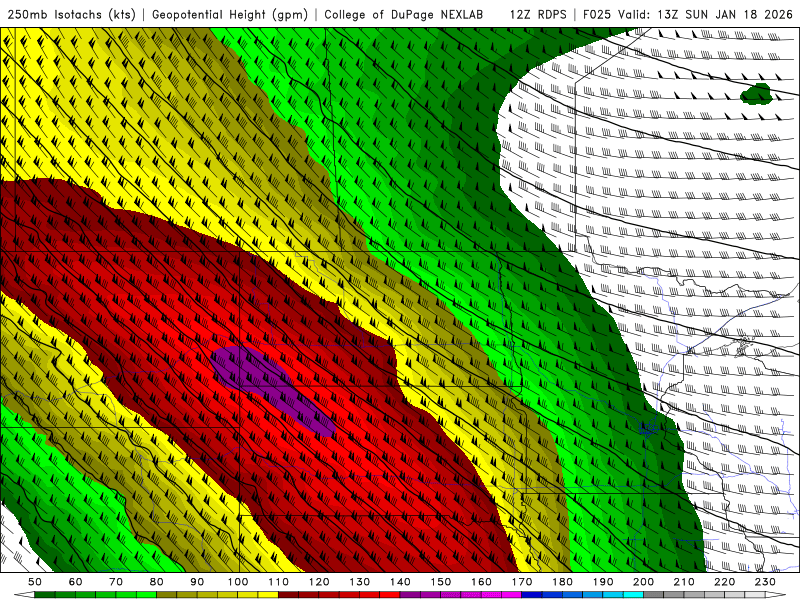Screen dimensions: 800x600
Task: Click the '140' label on the color scale
Action: tap(400, 582)
